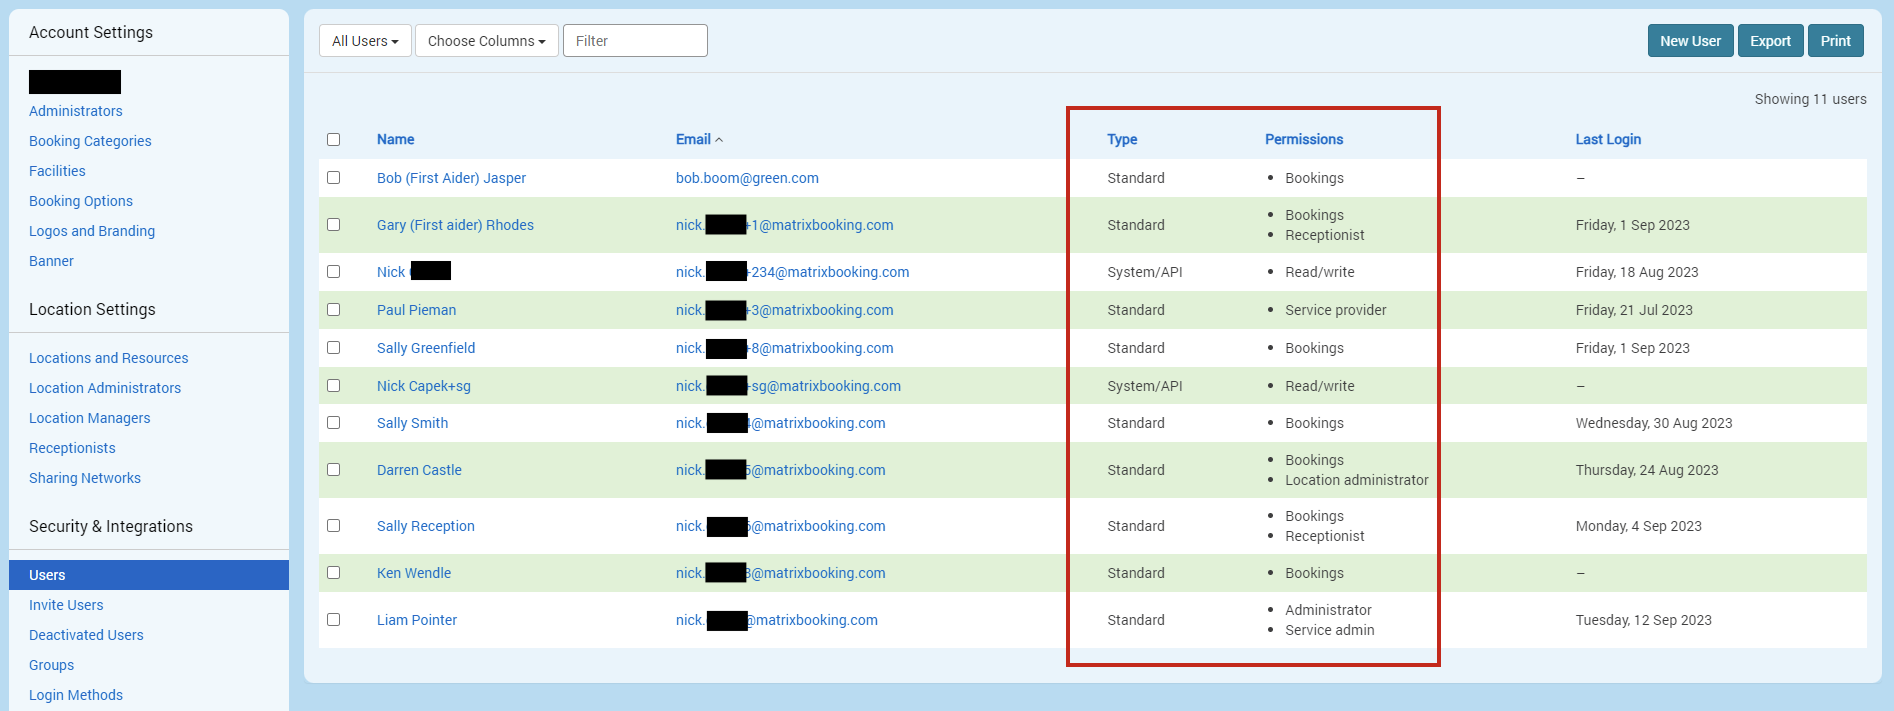
Task: Print the users list
Action: [x=1835, y=41]
